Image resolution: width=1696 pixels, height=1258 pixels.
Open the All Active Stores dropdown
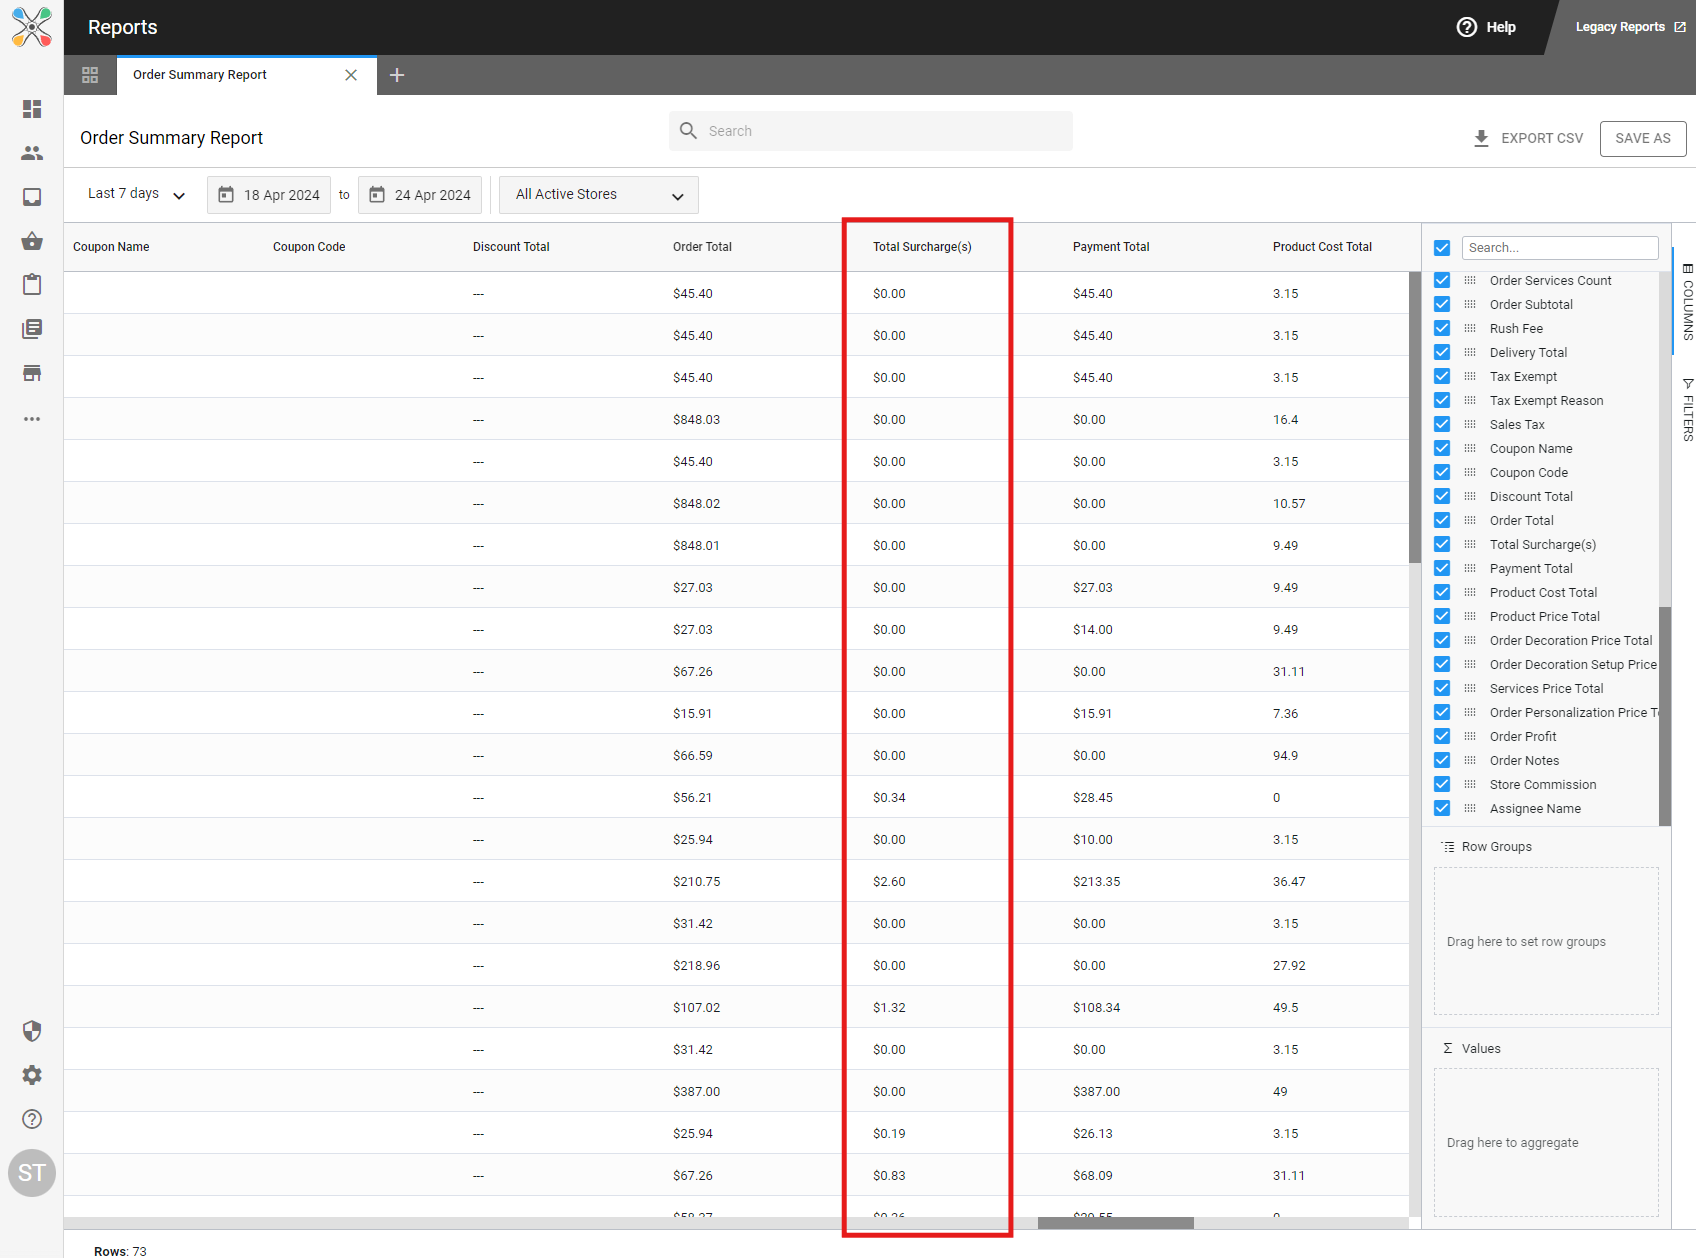point(598,195)
